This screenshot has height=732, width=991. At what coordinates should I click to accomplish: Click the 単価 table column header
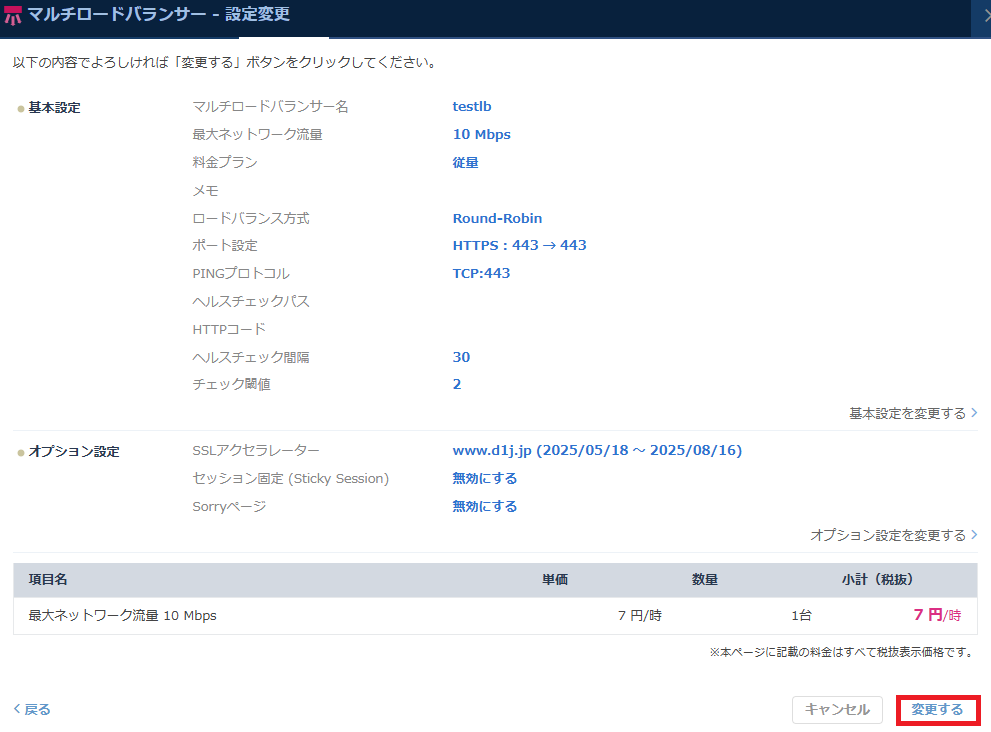(555, 580)
